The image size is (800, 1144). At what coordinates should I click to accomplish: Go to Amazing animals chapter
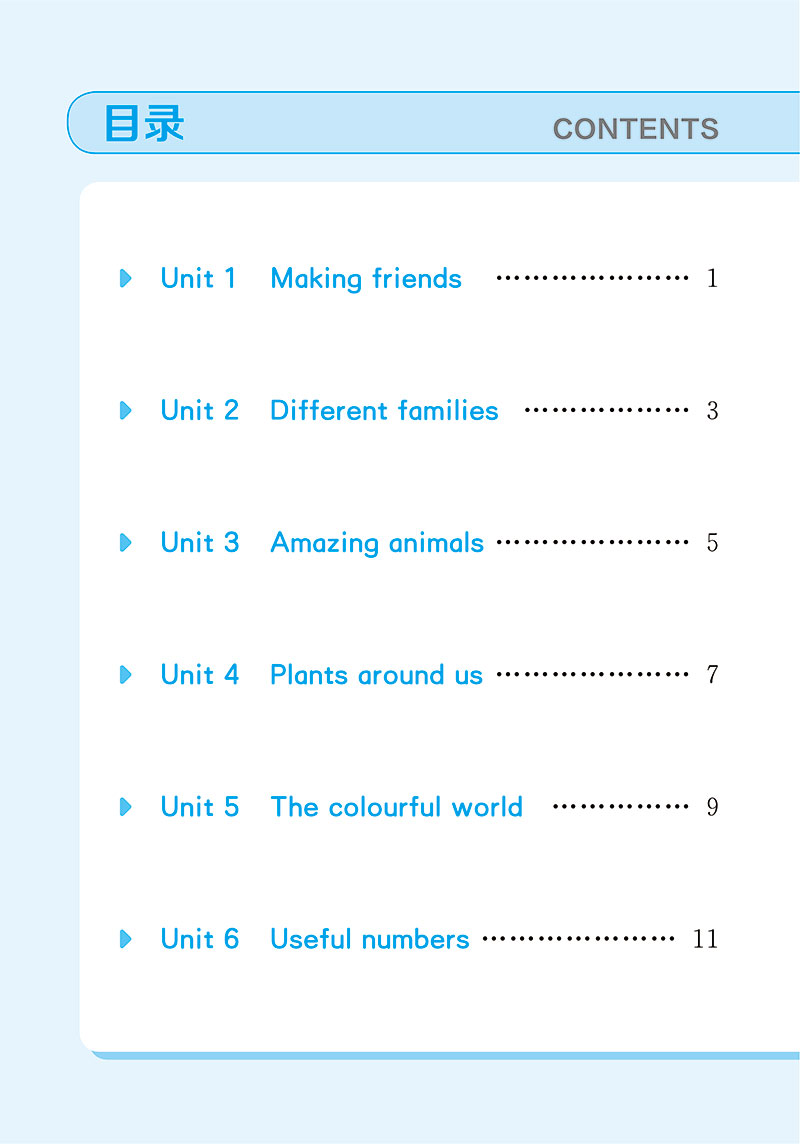pyautogui.click(x=377, y=543)
